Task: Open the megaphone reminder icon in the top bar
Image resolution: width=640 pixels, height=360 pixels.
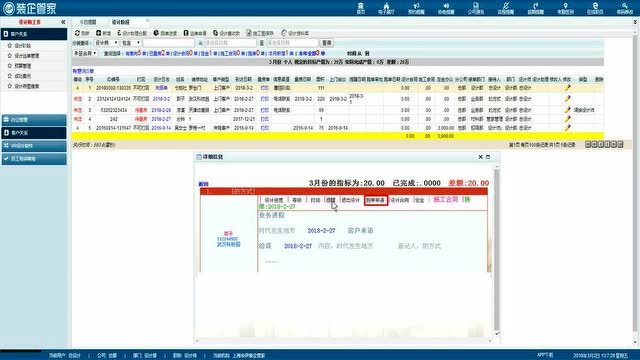Action: [416, 8]
